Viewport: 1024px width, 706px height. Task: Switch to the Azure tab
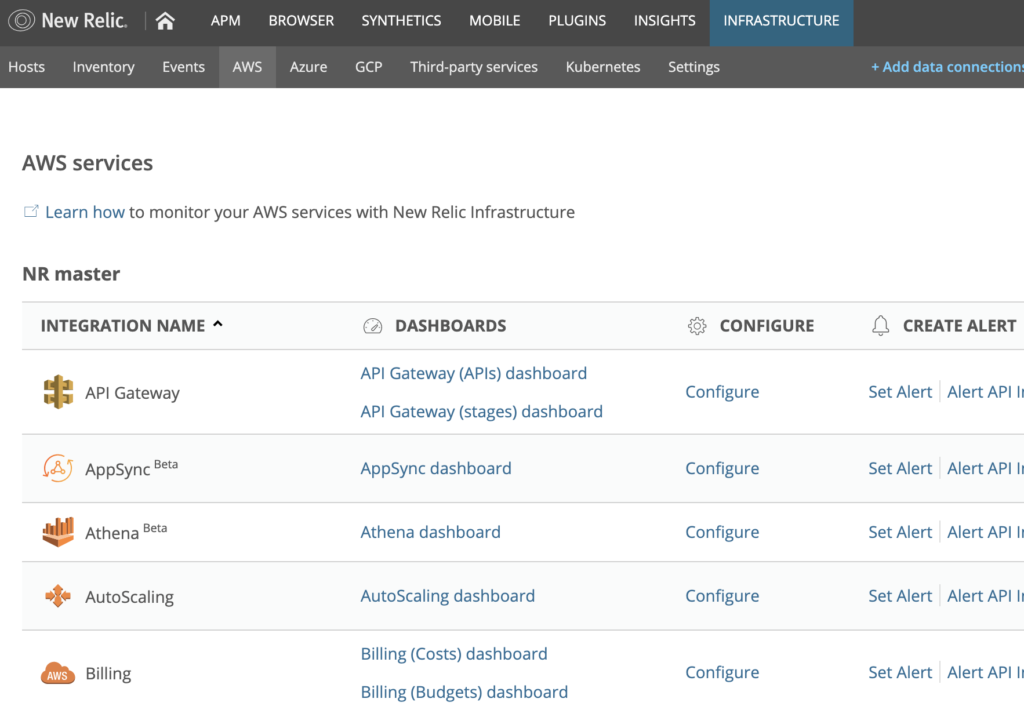coord(308,67)
